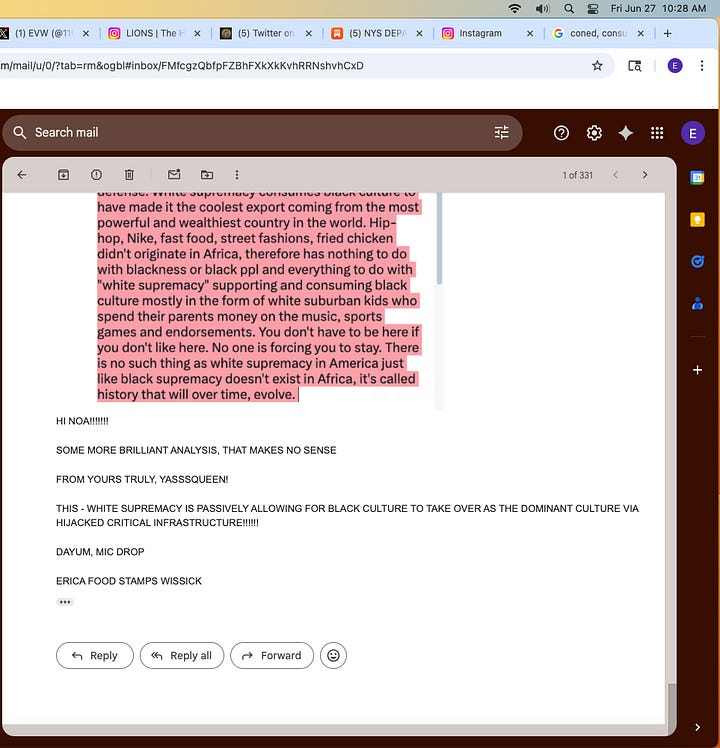Open Google Tasks side panel
Viewport: 720px width, 748px height.
click(697, 261)
